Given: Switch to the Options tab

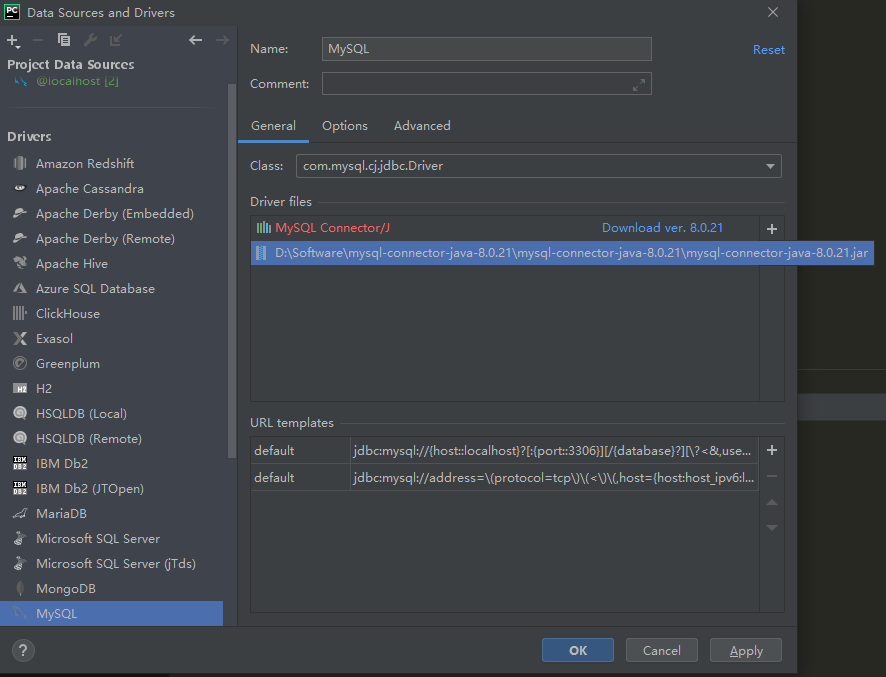Looking at the screenshot, I should click(x=345, y=126).
